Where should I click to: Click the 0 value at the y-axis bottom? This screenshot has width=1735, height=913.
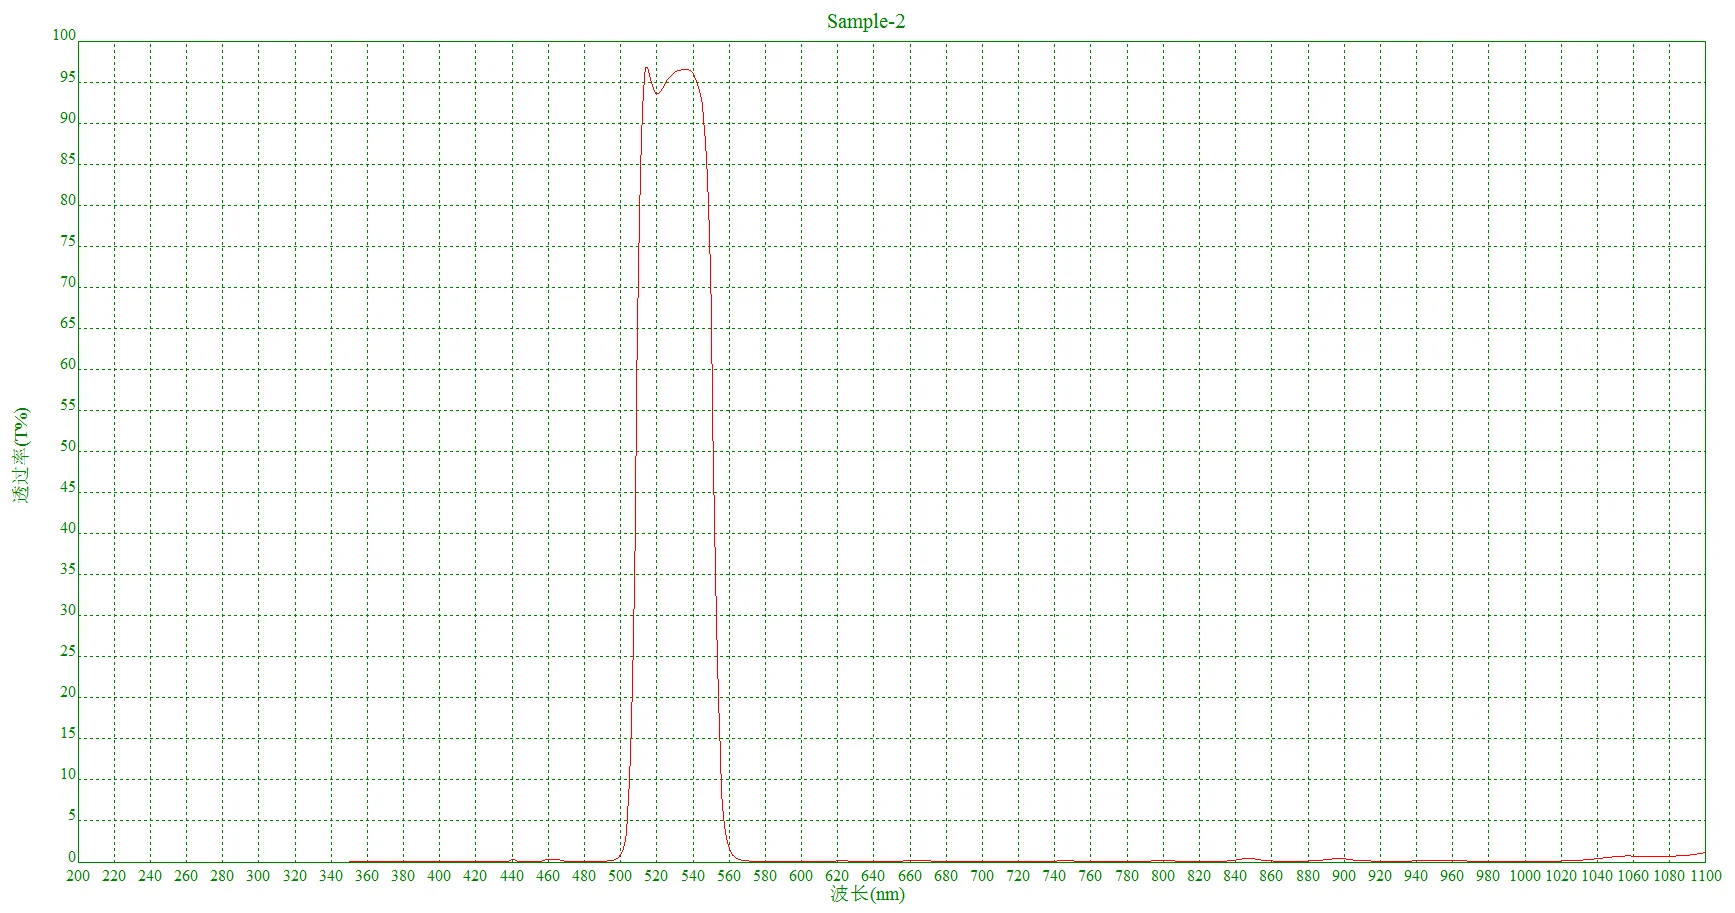coord(71,858)
